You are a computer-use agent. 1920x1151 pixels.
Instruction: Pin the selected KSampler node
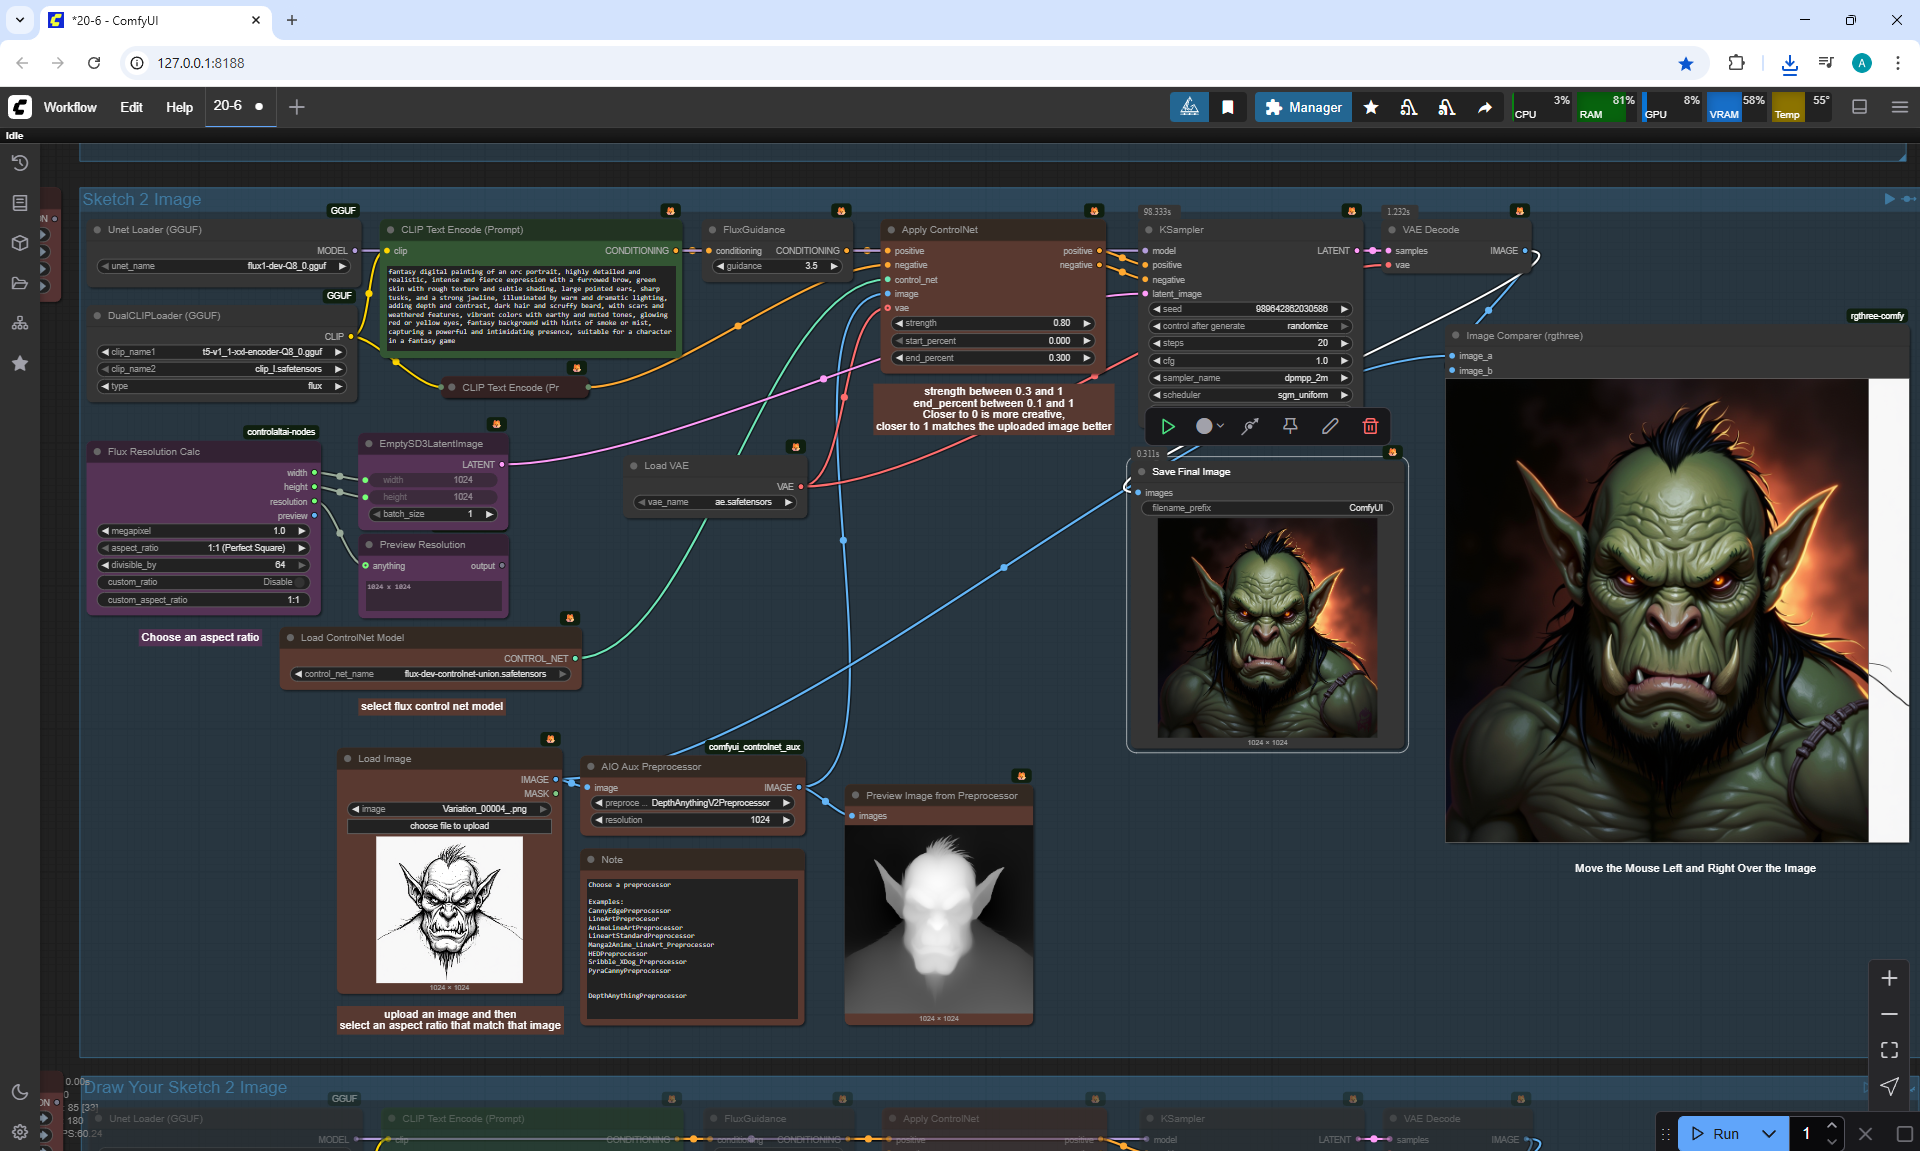tap(1290, 426)
